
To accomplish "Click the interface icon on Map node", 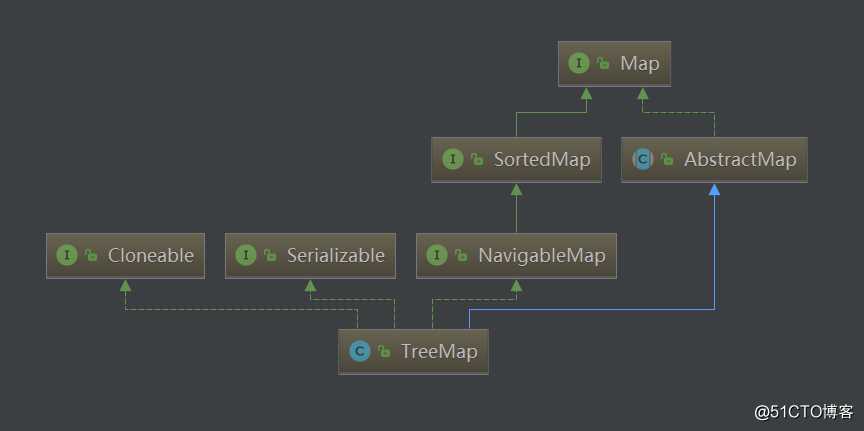I will click(x=579, y=64).
